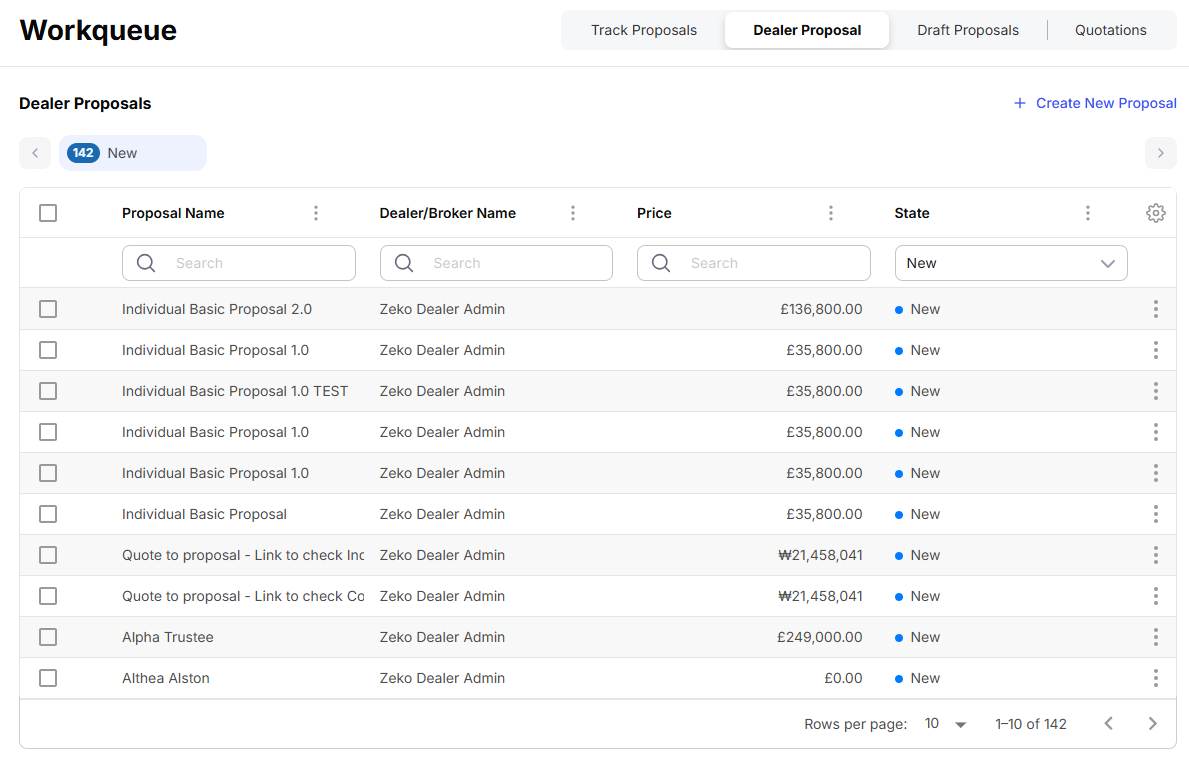
Task: Go to next page of table
Action: 1153,723
